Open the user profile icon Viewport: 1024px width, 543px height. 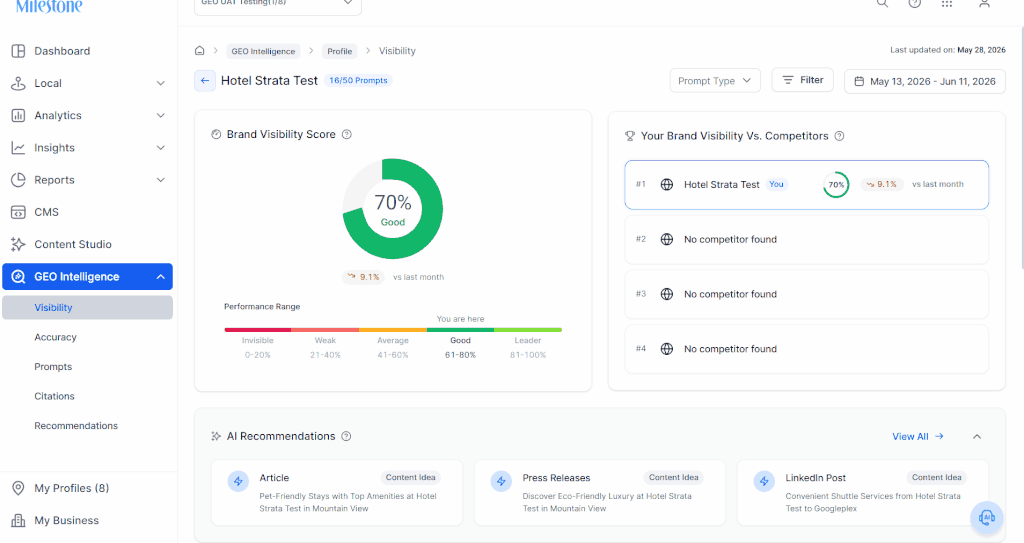pos(984,3)
